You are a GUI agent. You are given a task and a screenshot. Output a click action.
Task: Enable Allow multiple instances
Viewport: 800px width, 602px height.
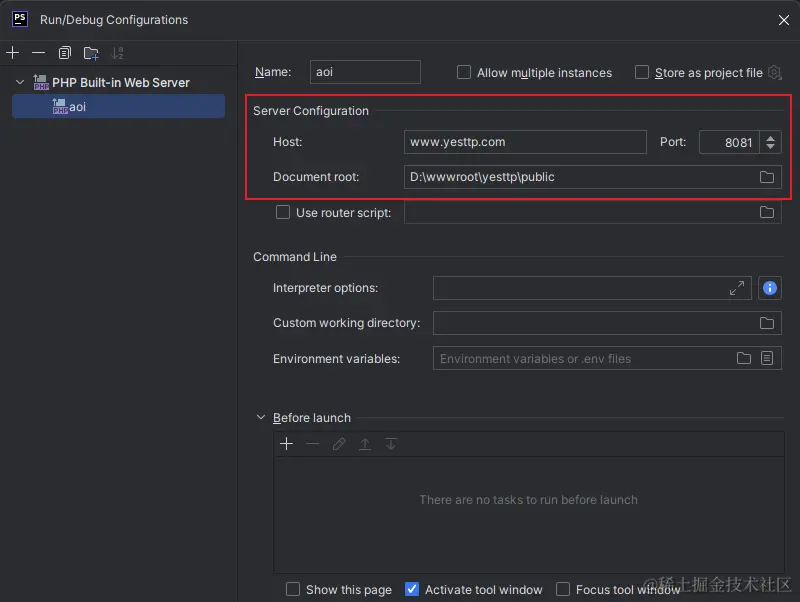tap(464, 72)
